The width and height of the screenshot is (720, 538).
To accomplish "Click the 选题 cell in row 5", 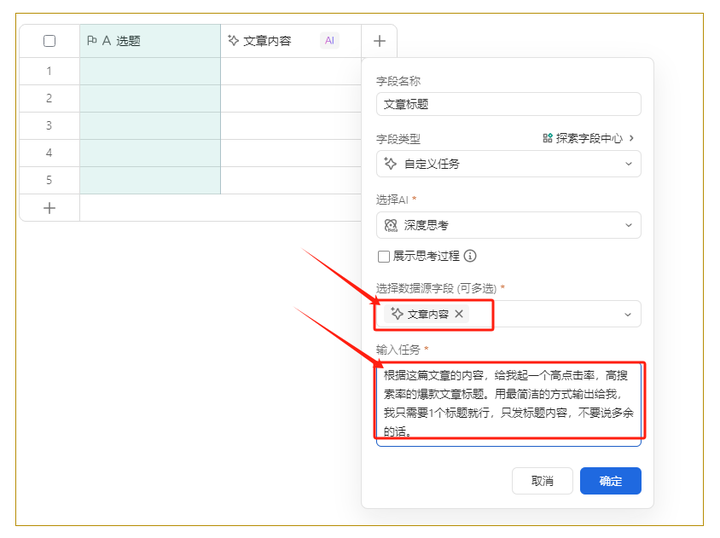I will (x=150, y=180).
